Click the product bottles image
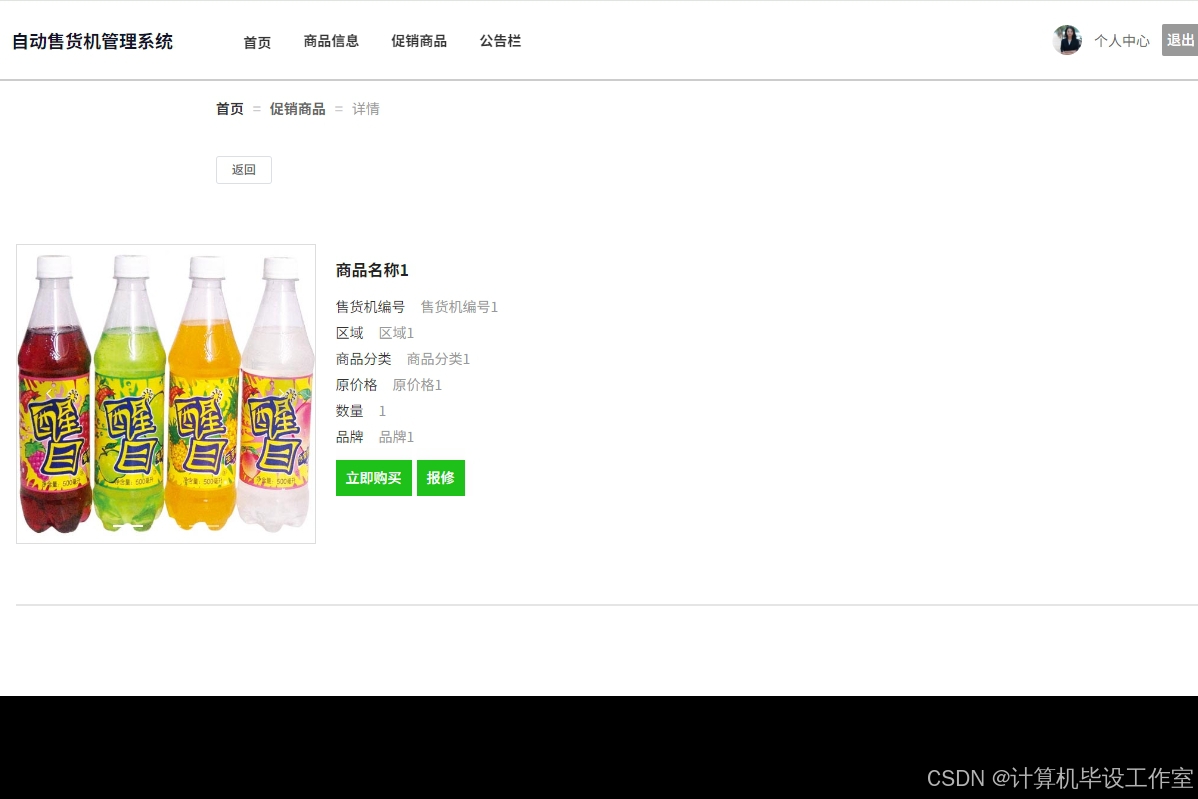 (x=166, y=394)
